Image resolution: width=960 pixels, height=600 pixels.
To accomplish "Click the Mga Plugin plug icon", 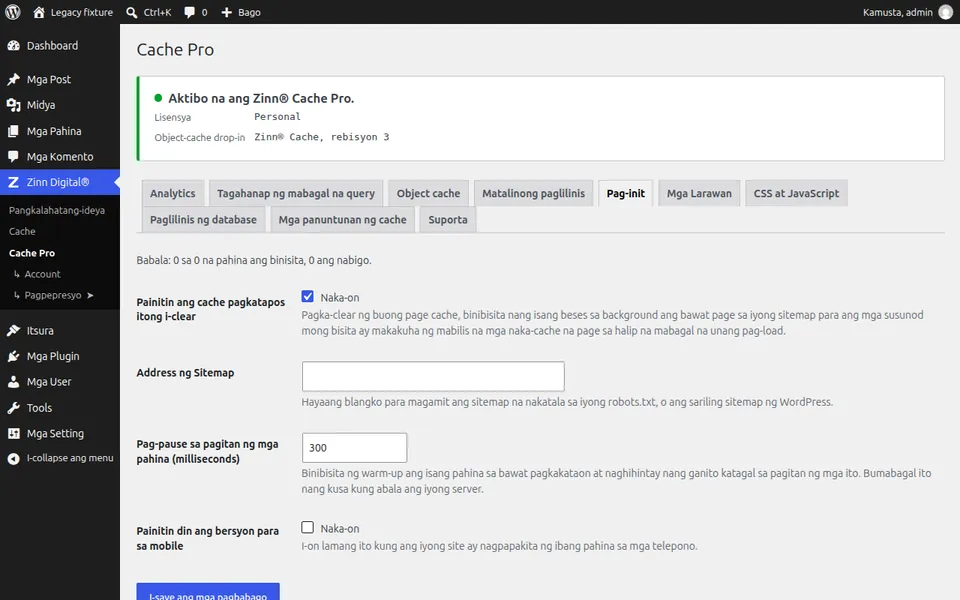I will click(x=13, y=356).
